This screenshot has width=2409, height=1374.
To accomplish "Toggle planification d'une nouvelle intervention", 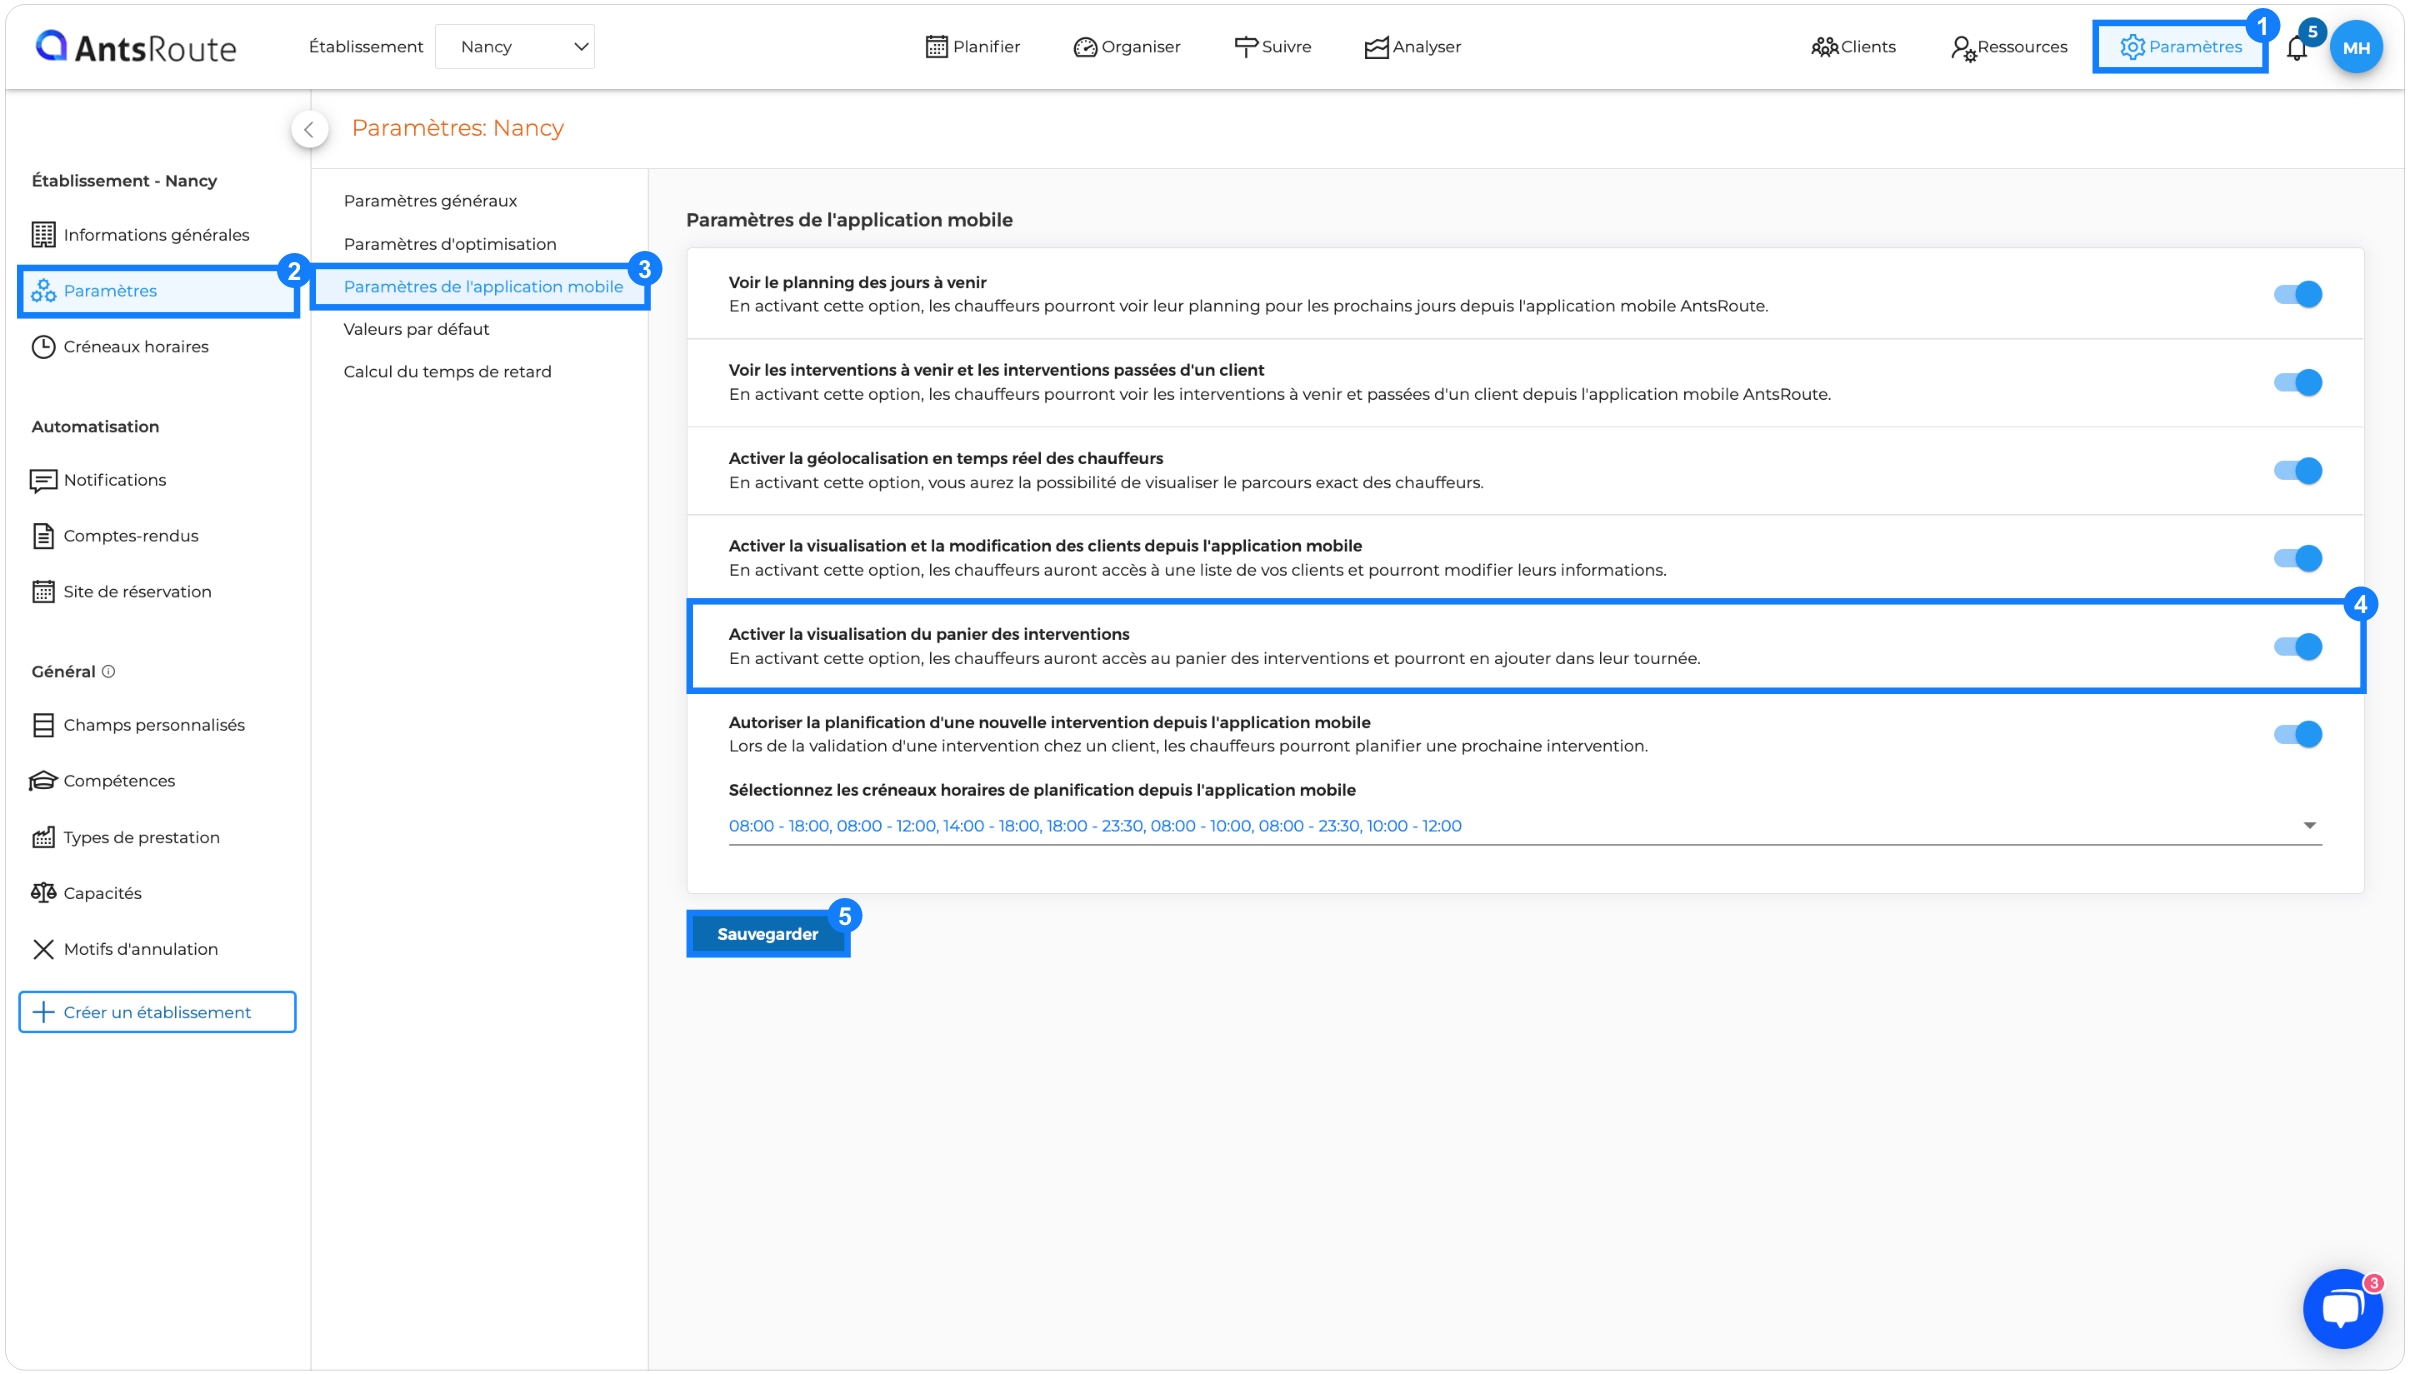I will pyautogui.click(x=2298, y=734).
